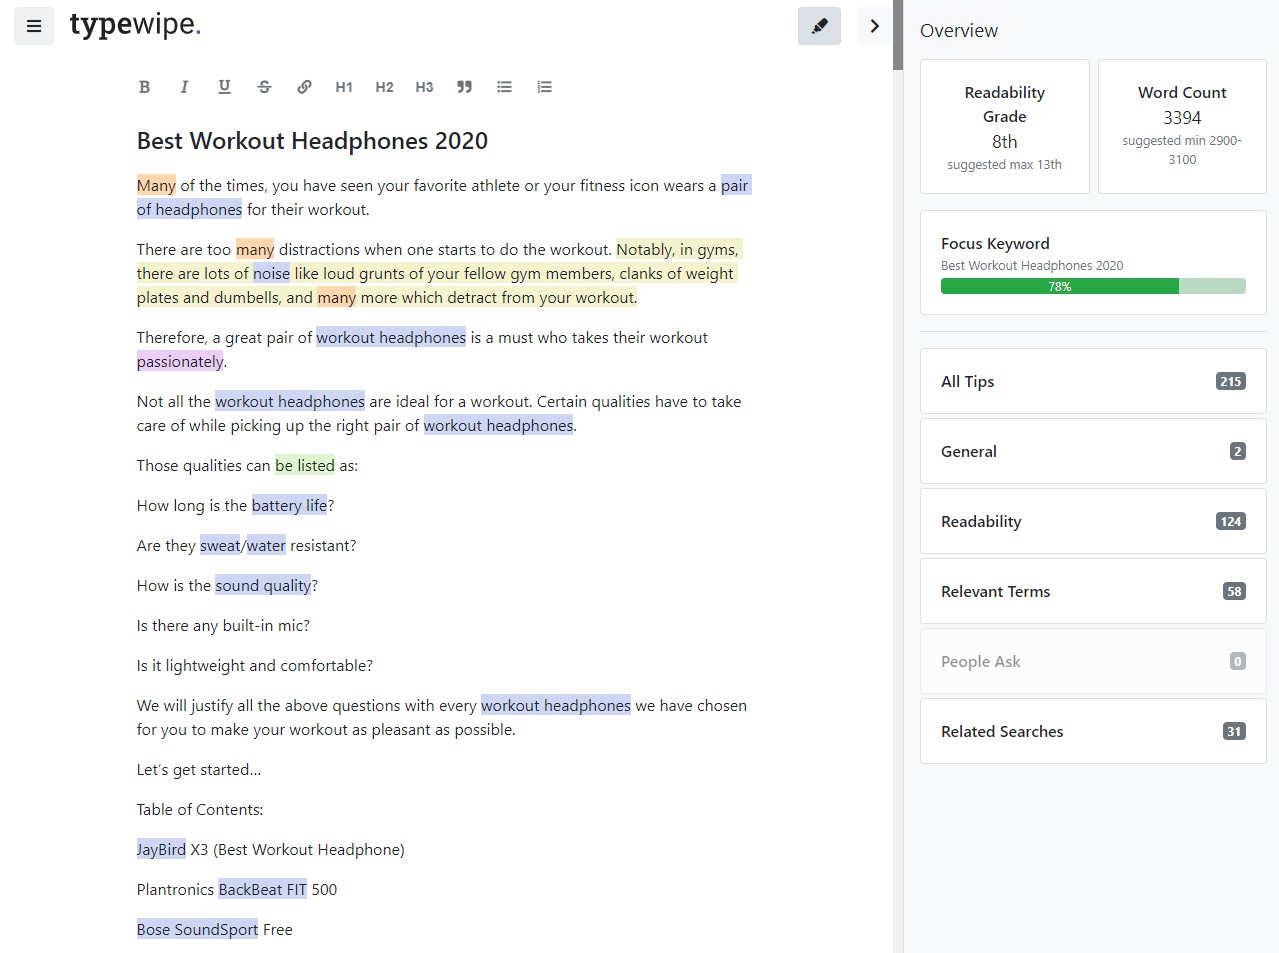The height and width of the screenshot is (953, 1279).
Task: Expand the Readability tips panel
Action: click(1093, 521)
